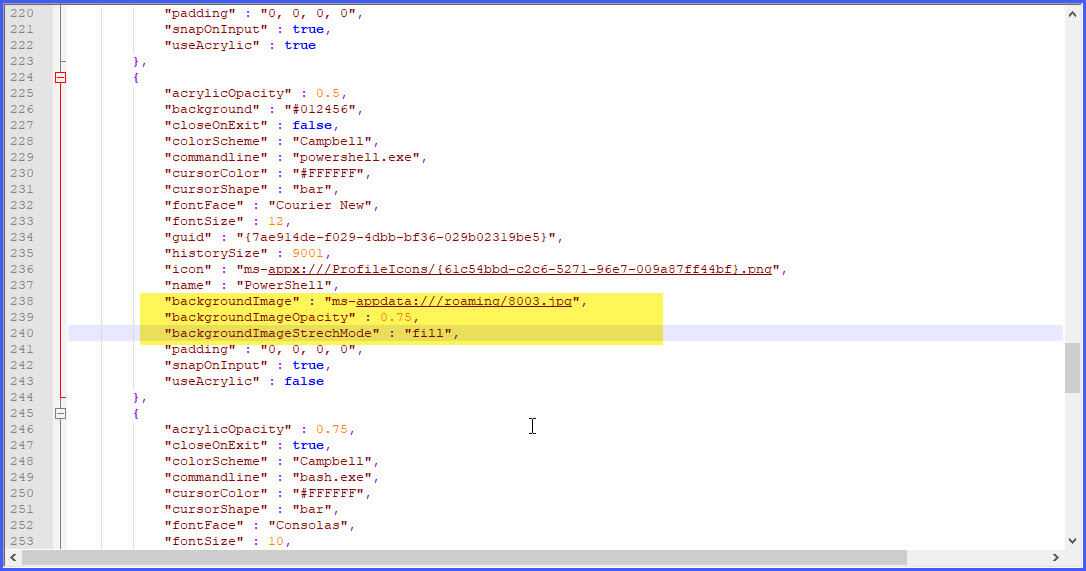Click line number 238 in the margin
The height and width of the screenshot is (571, 1086).
[x=21, y=301]
